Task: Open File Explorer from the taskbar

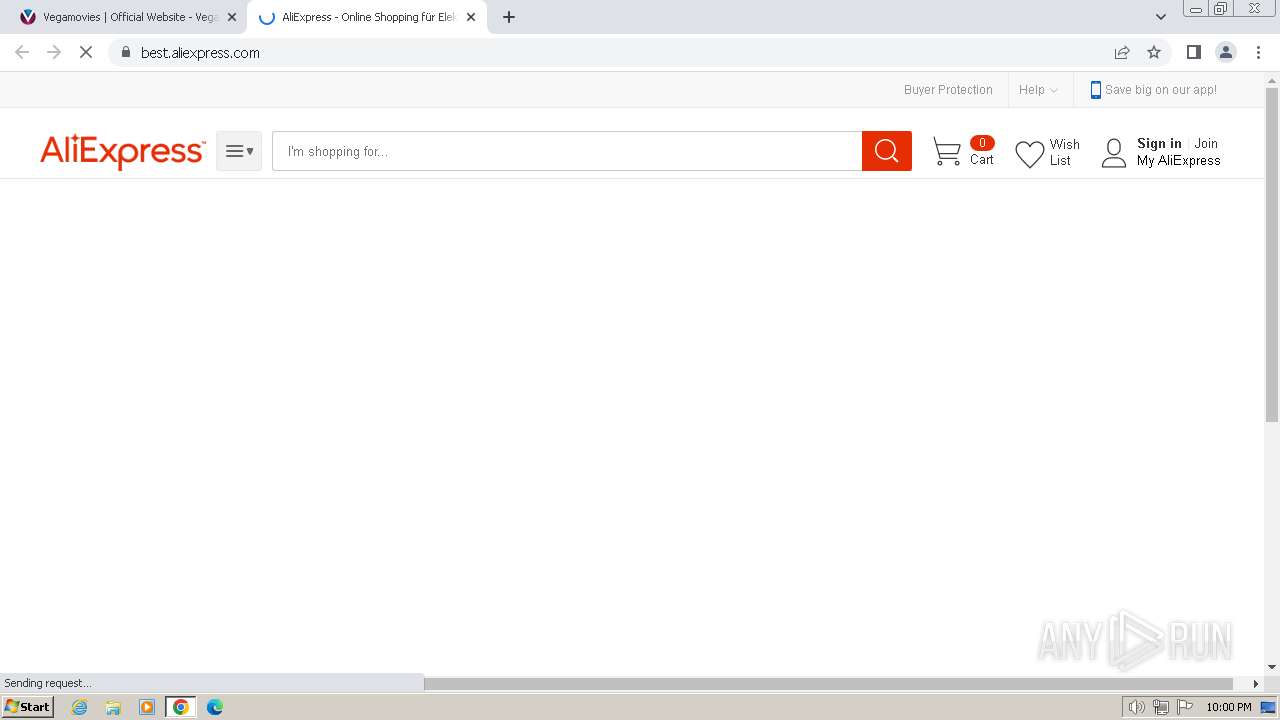Action: [x=113, y=707]
